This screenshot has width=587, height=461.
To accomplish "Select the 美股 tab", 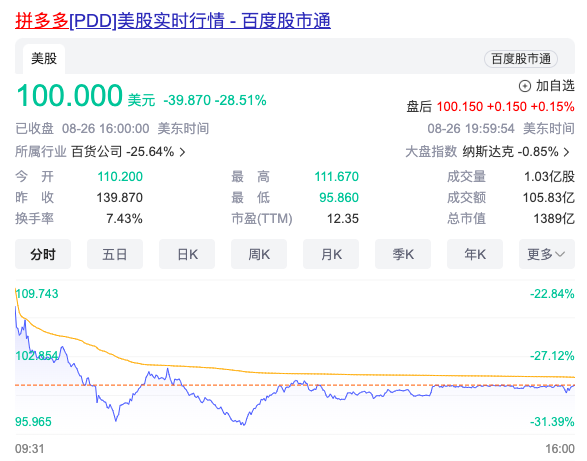I will pos(44,59).
